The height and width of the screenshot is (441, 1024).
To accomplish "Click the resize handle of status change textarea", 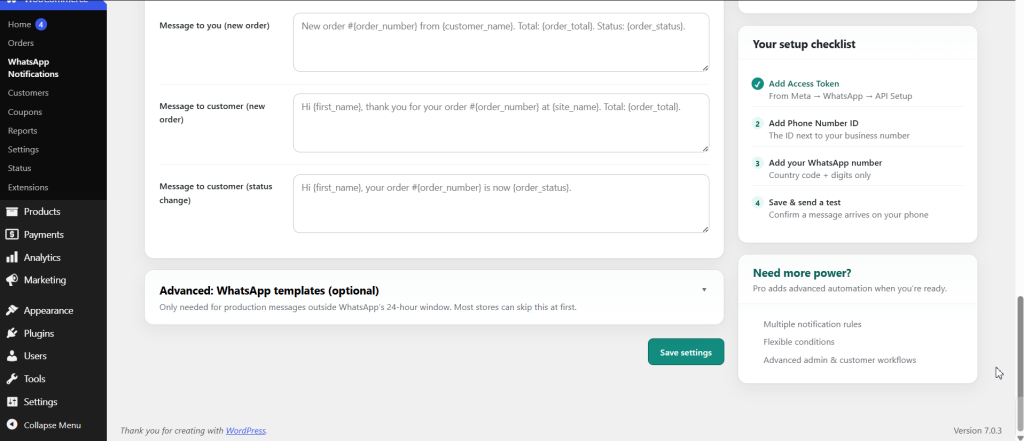I will pyautogui.click(x=705, y=229).
